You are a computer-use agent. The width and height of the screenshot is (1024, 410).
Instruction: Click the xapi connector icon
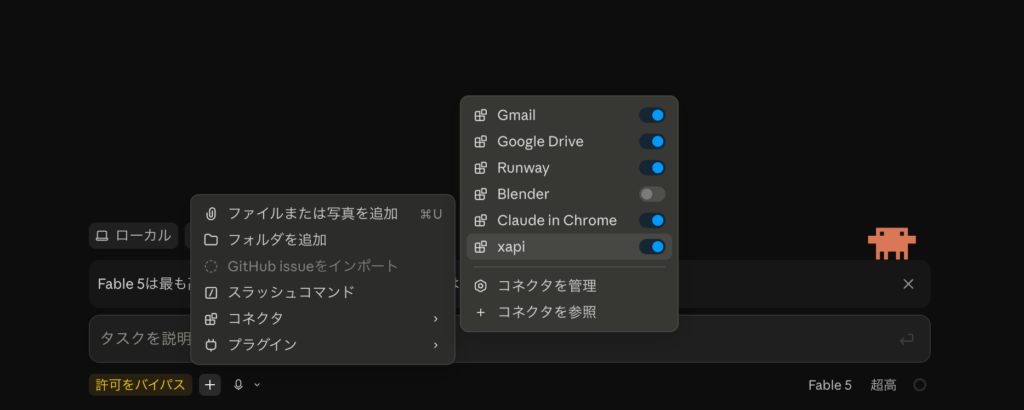pos(481,247)
